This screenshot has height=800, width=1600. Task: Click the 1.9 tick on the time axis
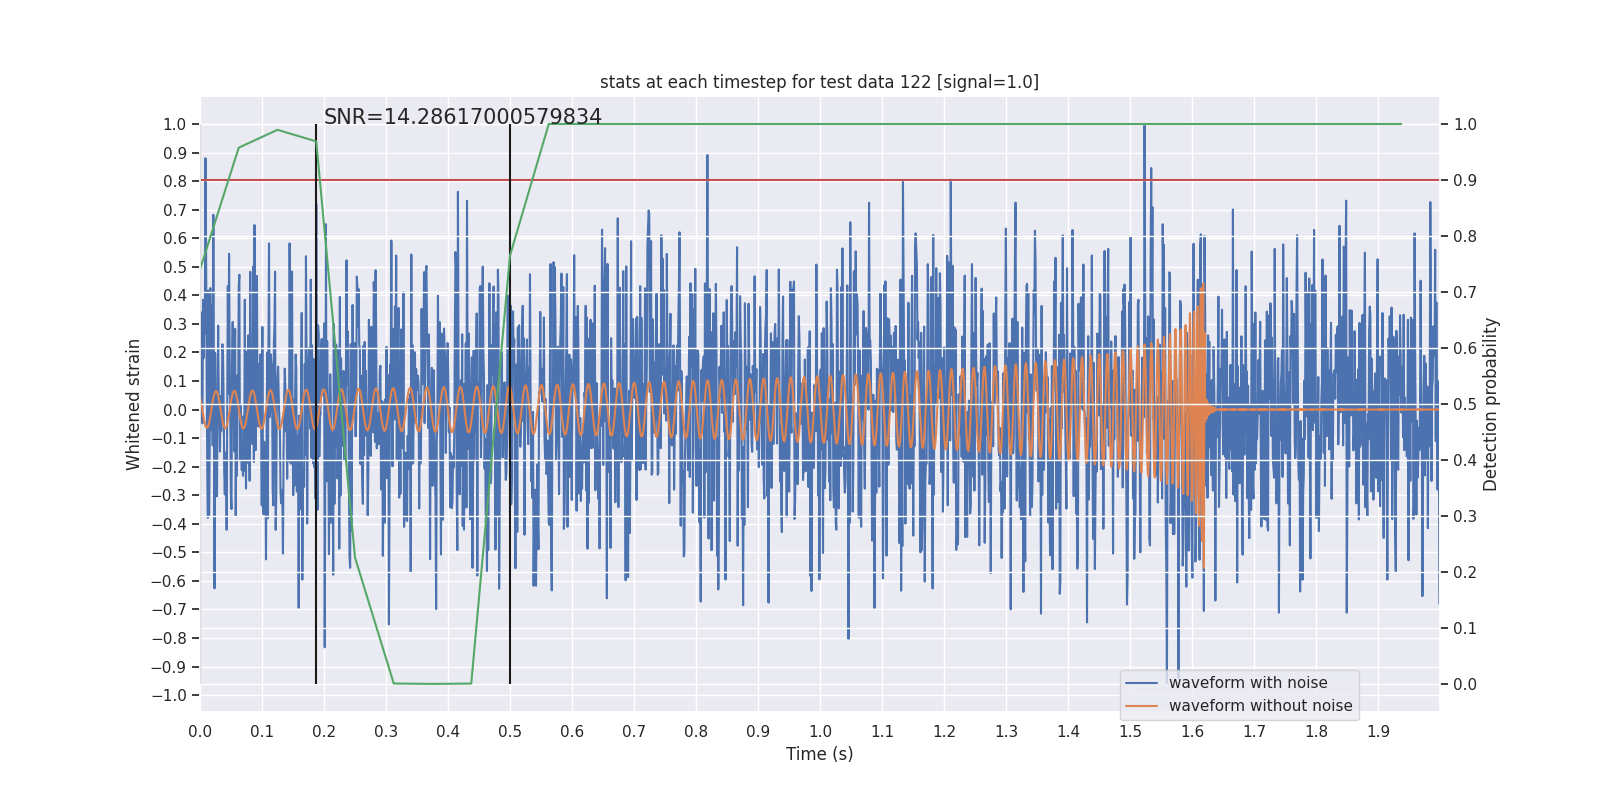1378,732
